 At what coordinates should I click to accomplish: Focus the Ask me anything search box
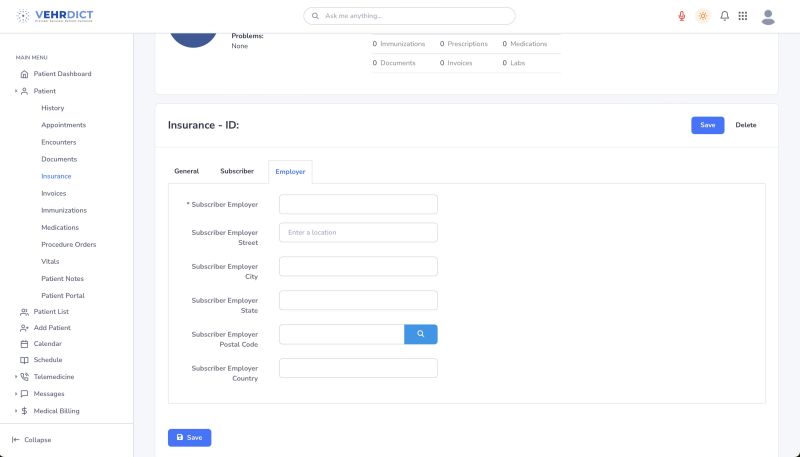point(410,16)
